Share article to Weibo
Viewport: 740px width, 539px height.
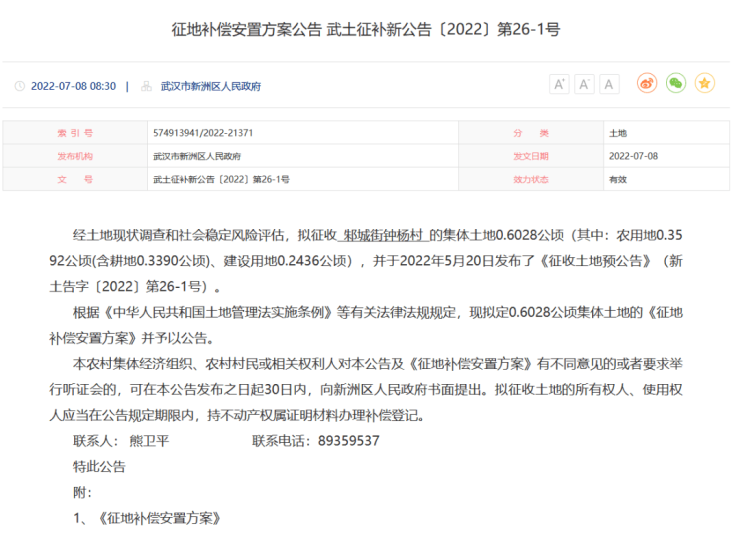647,84
